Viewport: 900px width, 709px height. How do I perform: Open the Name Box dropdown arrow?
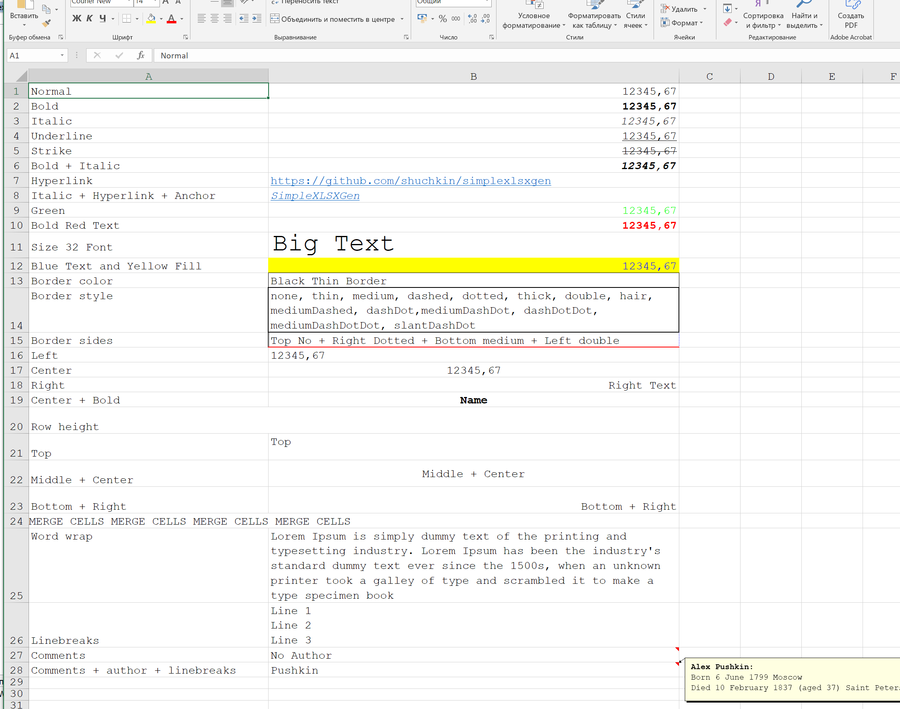62,56
